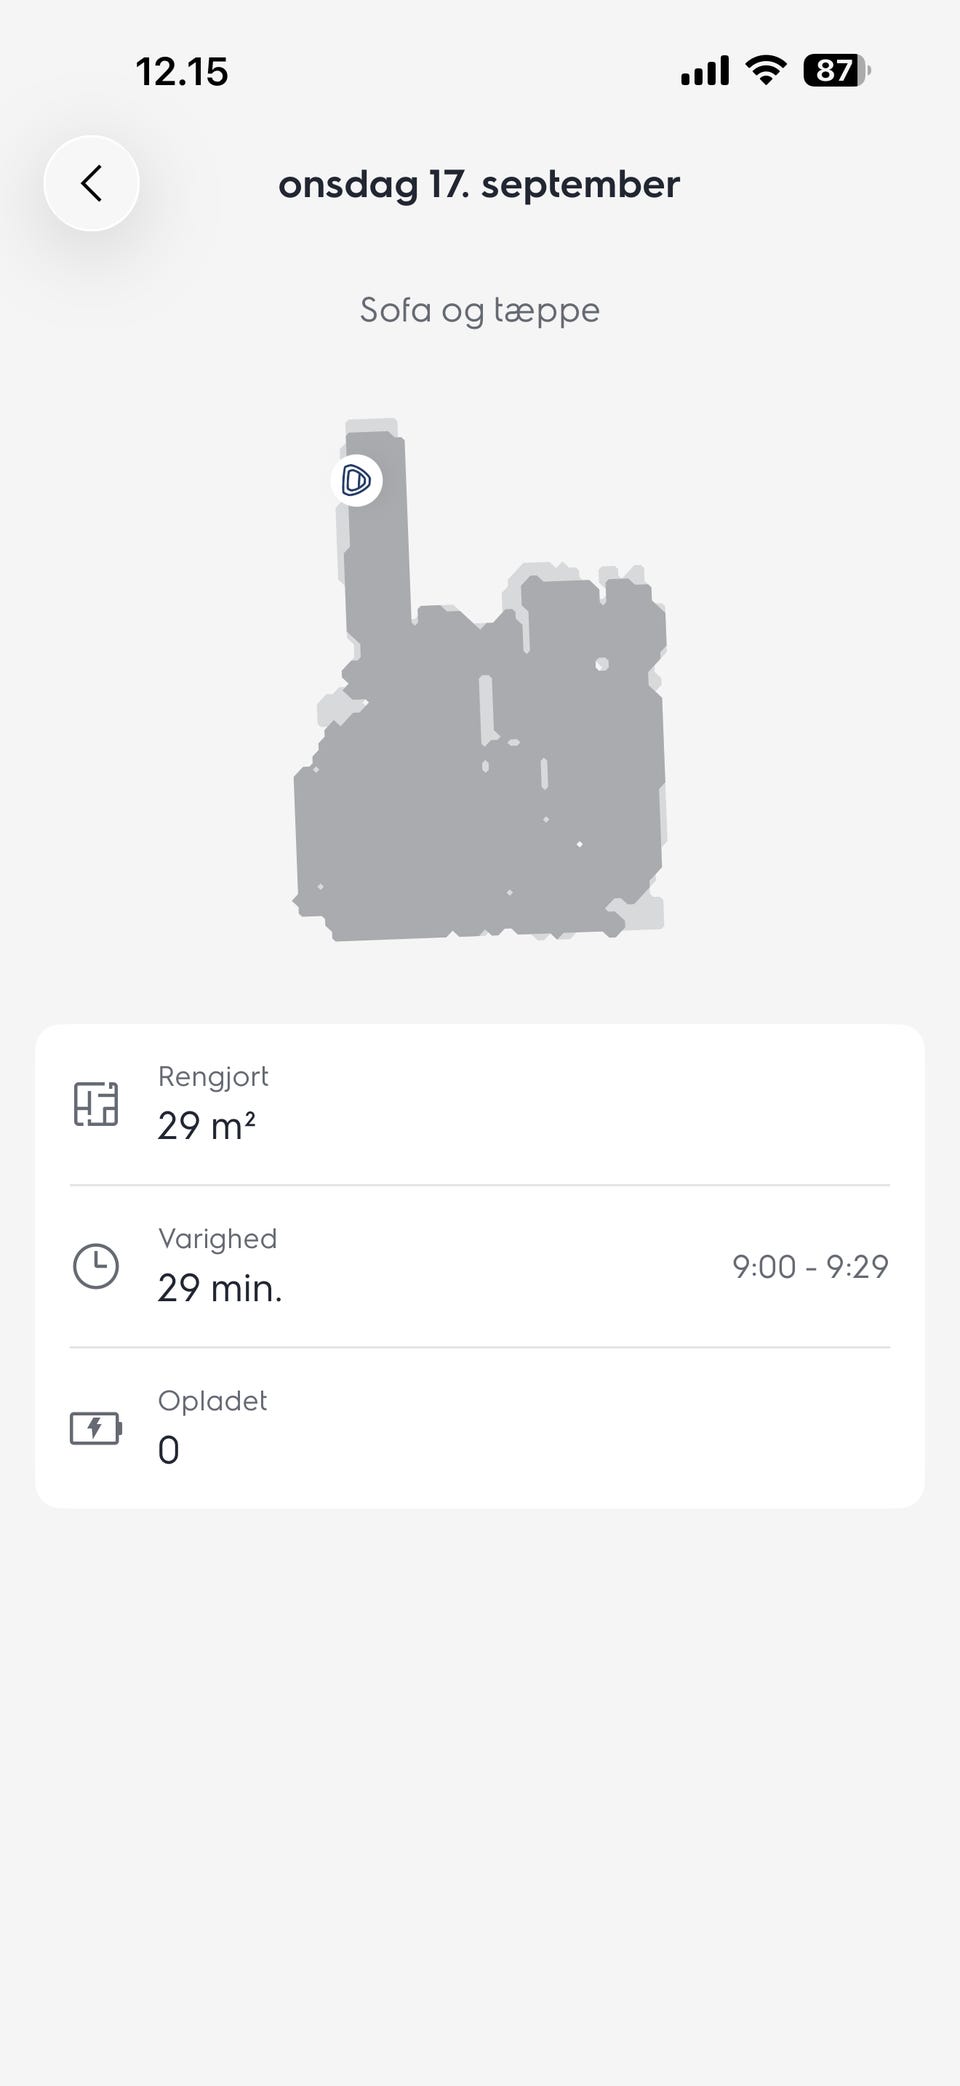The width and height of the screenshot is (960, 2086).
Task: Tap the back arrow button
Action: point(91,184)
